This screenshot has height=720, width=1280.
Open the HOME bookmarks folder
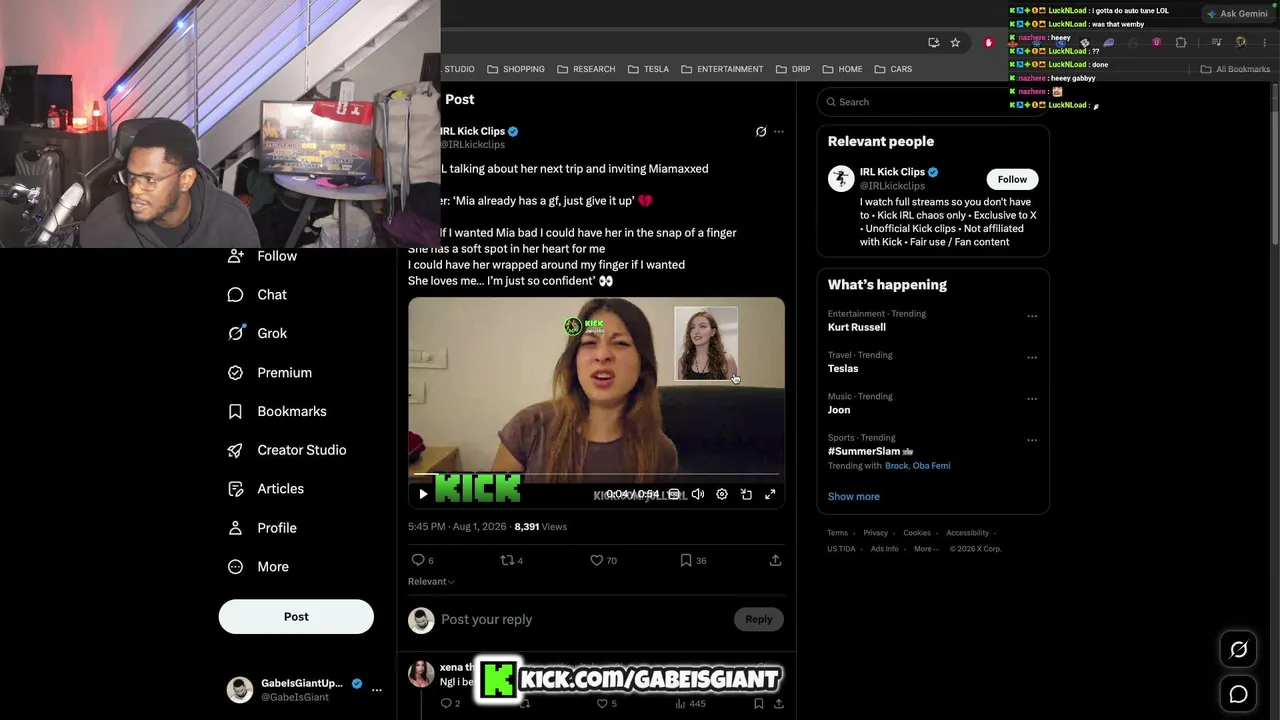pos(842,69)
